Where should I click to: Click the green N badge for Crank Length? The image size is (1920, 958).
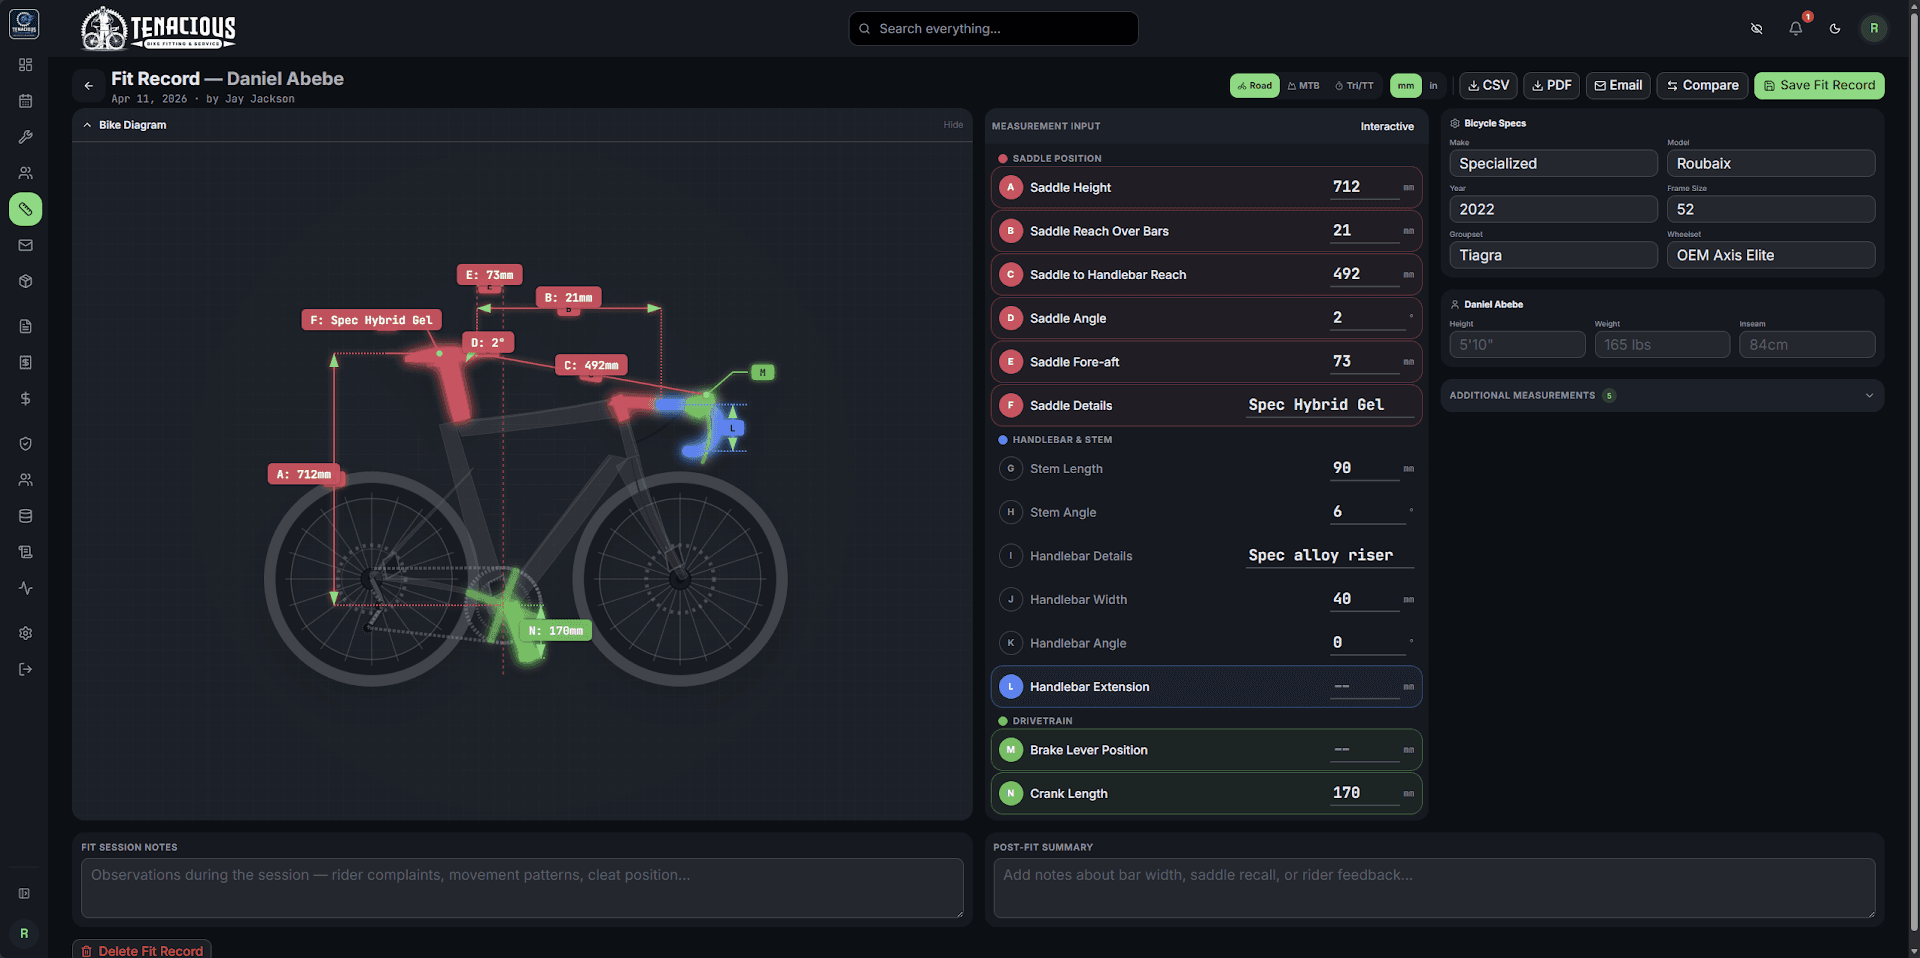(1010, 793)
